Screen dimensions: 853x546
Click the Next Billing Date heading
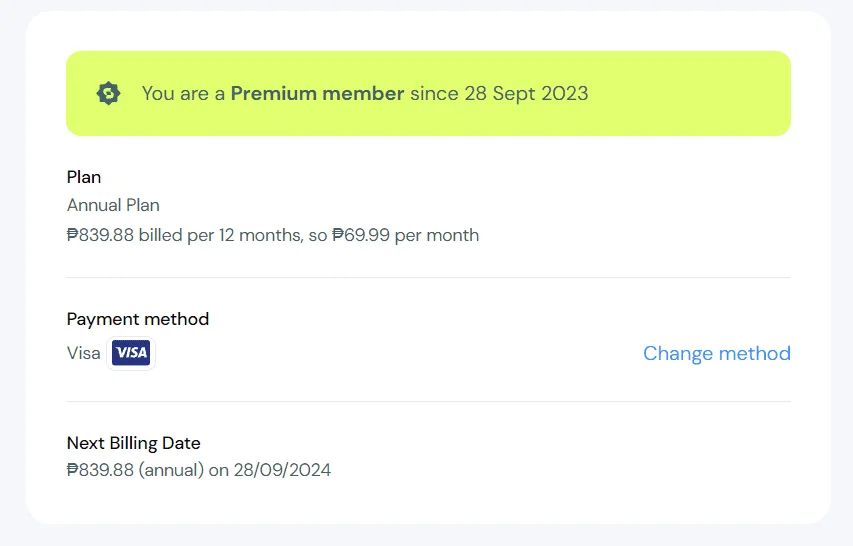[x=133, y=443]
